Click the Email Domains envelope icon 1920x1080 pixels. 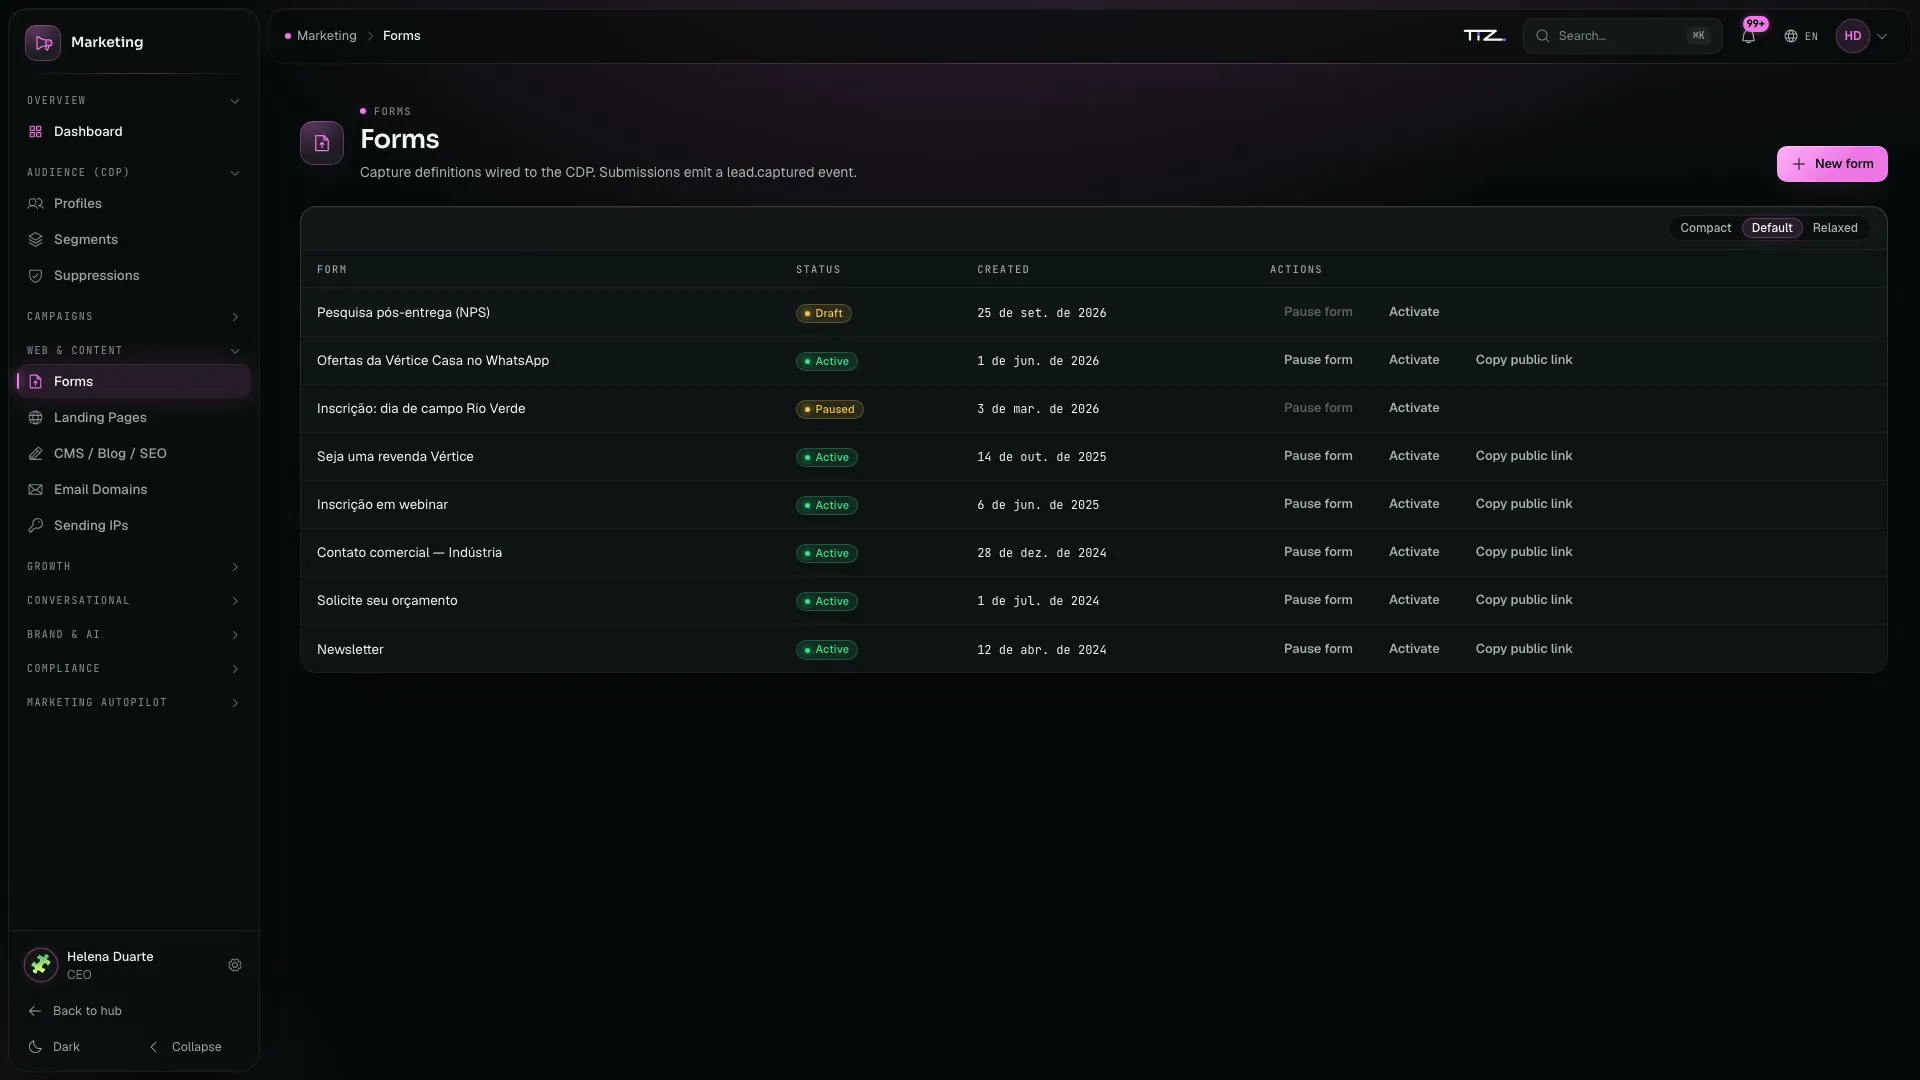pos(36,490)
